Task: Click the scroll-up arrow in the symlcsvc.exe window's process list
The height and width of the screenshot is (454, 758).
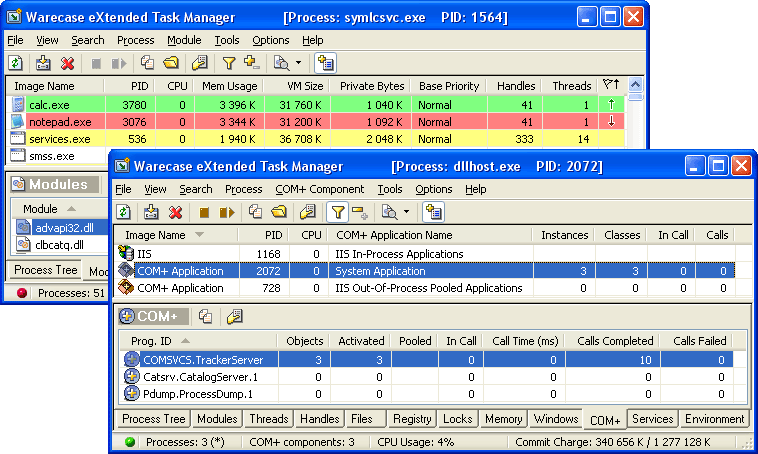Action: [635, 85]
